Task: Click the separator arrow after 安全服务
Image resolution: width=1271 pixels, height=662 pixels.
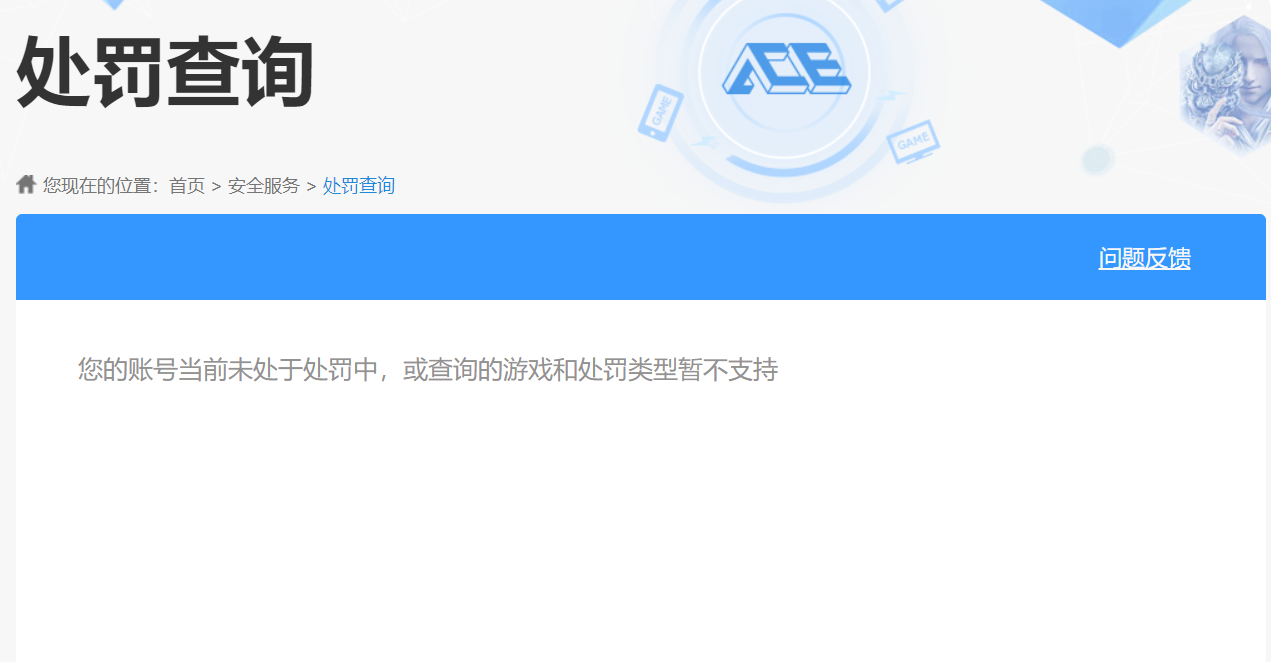Action: (x=311, y=186)
